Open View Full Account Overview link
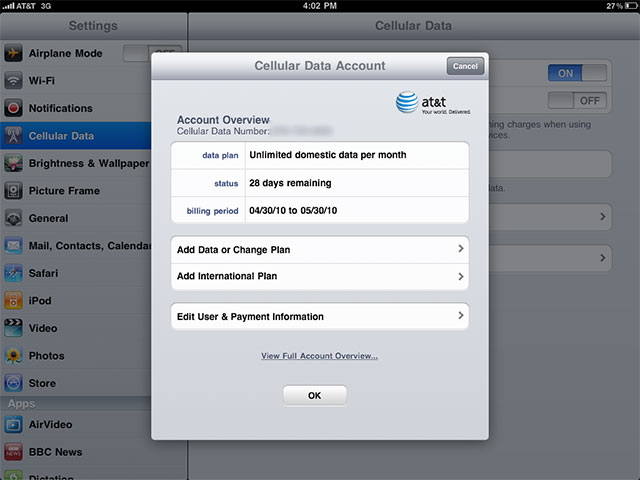This screenshot has width=640, height=480. [319, 356]
